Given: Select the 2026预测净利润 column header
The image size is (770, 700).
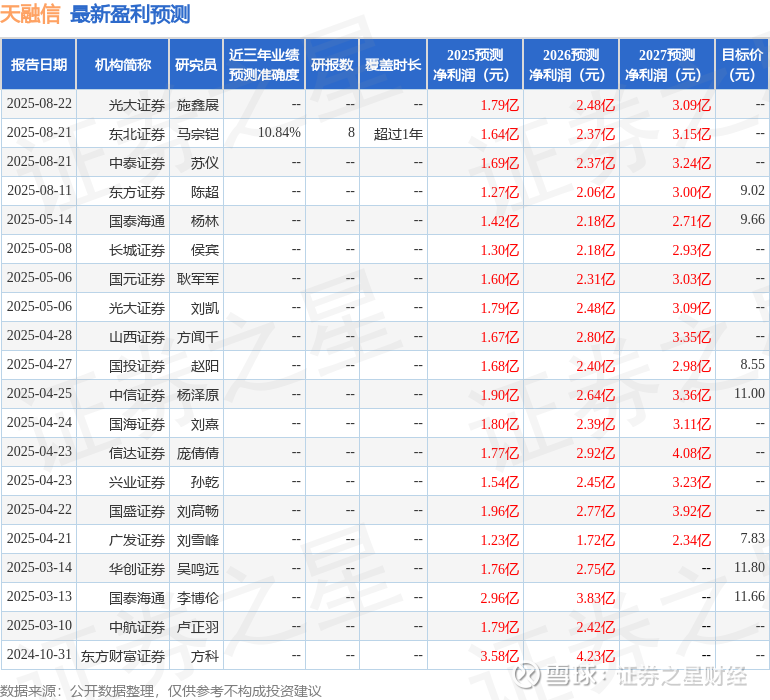Looking at the screenshot, I should pyautogui.click(x=571, y=64).
